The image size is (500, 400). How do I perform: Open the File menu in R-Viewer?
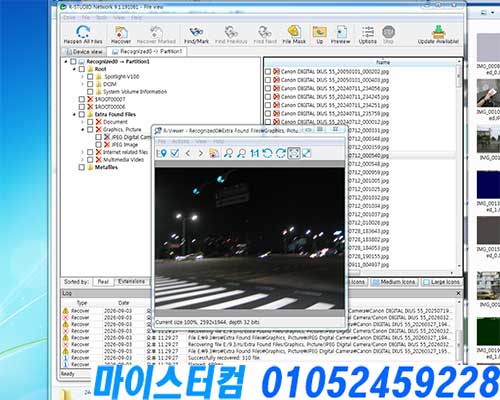point(162,142)
